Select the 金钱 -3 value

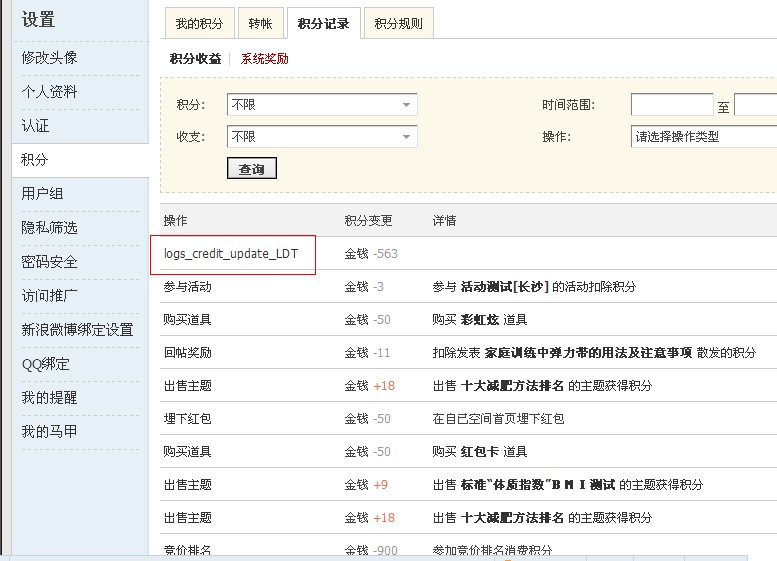[x=364, y=287]
